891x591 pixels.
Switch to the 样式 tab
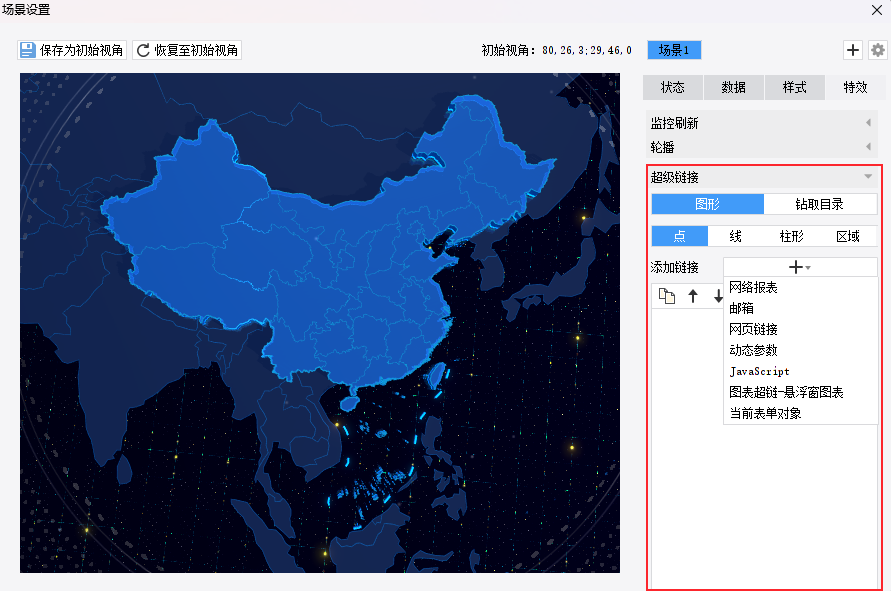click(794, 87)
